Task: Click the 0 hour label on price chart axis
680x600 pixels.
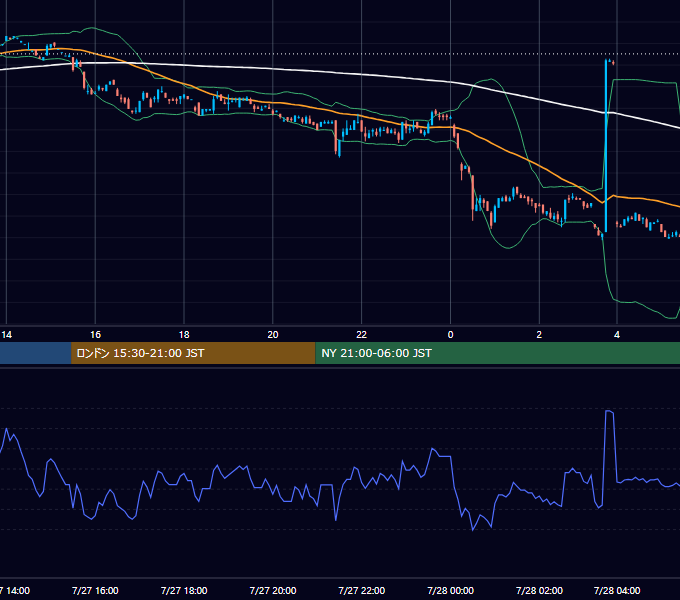Action: click(450, 335)
